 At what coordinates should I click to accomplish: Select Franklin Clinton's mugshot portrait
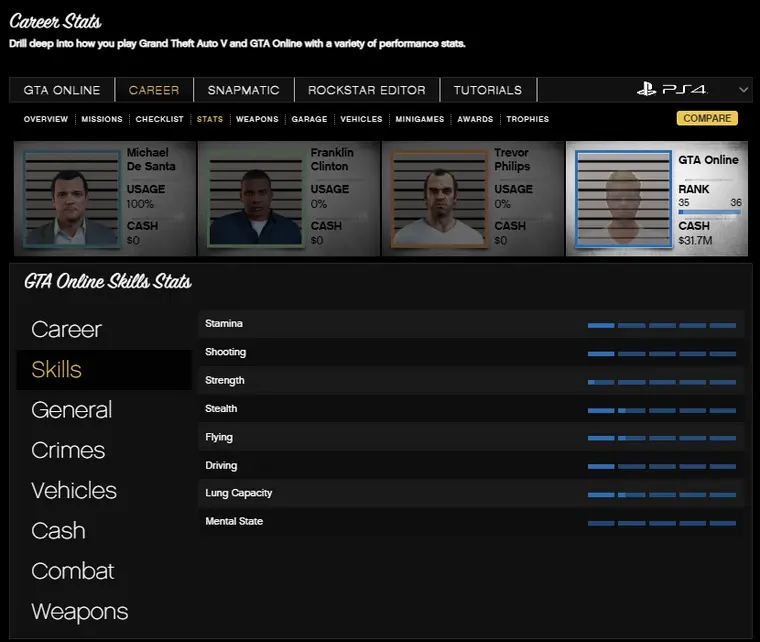[255, 199]
